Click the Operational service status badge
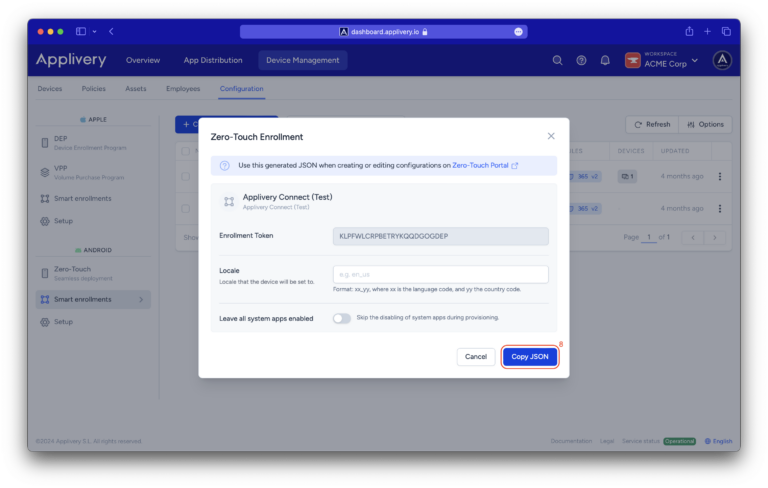 (679, 441)
